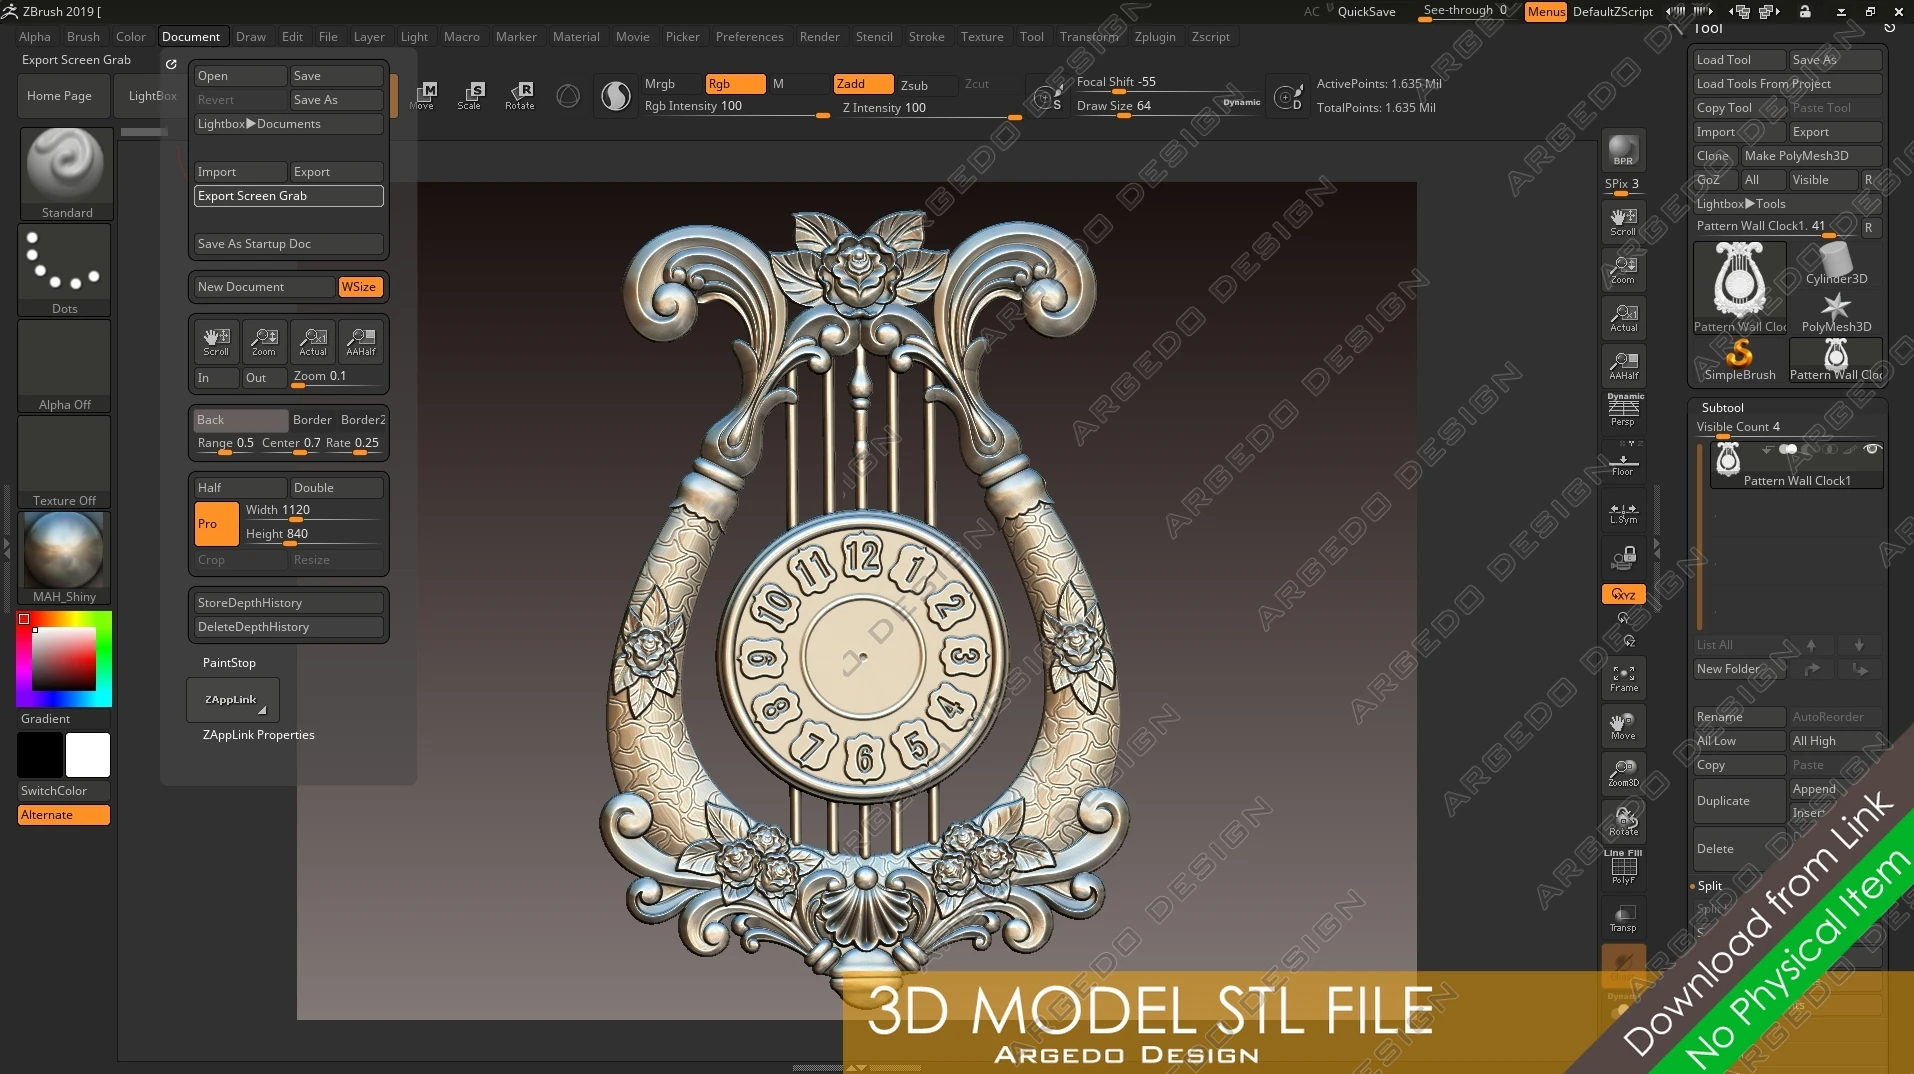
Task: Toggle the Floor grid icon
Action: tap(1623, 462)
